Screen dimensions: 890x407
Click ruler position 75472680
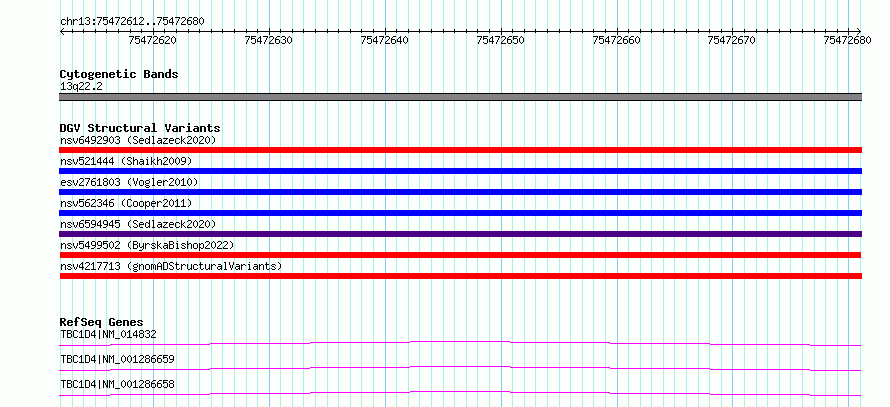(x=847, y=40)
